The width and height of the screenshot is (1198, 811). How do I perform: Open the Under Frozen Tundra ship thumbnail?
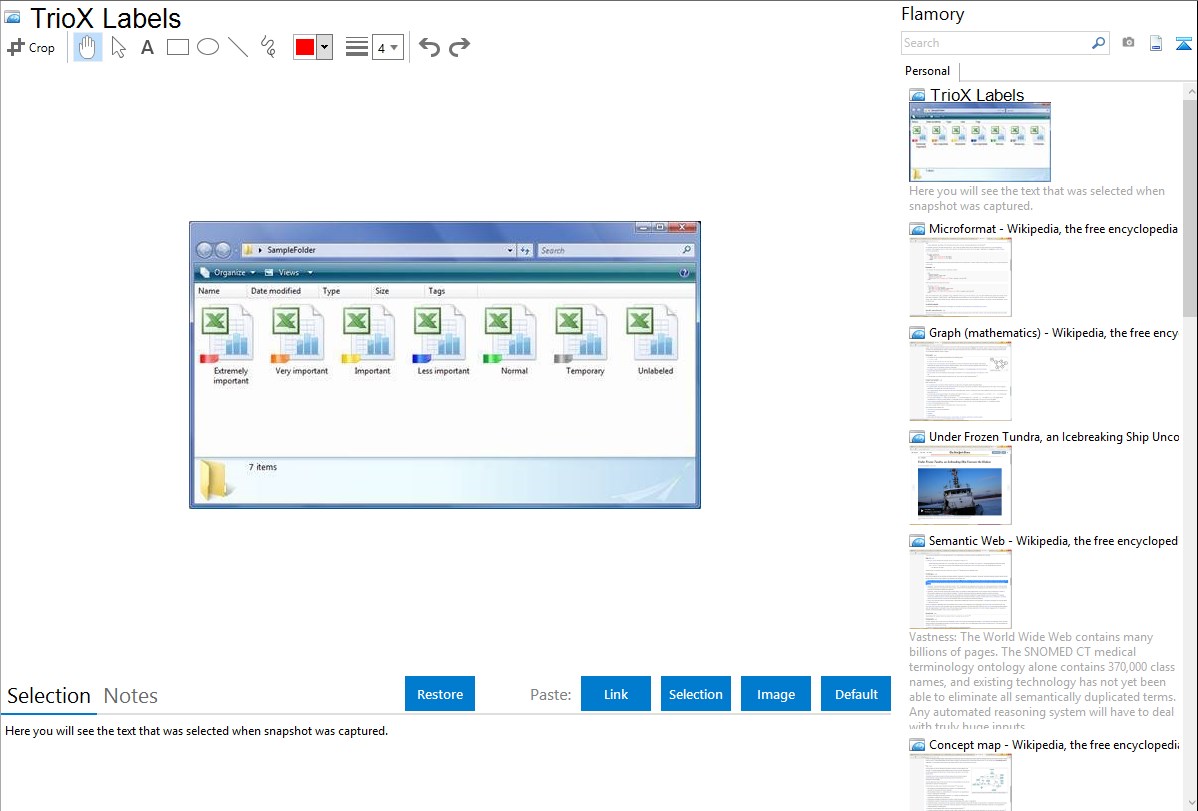(960, 485)
